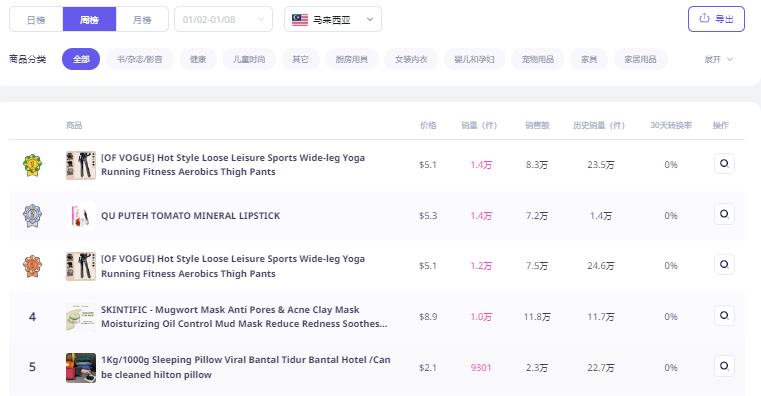The height and width of the screenshot is (396, 761).
Task: Click the 价格 column header
Action: [x=428, y=125]
